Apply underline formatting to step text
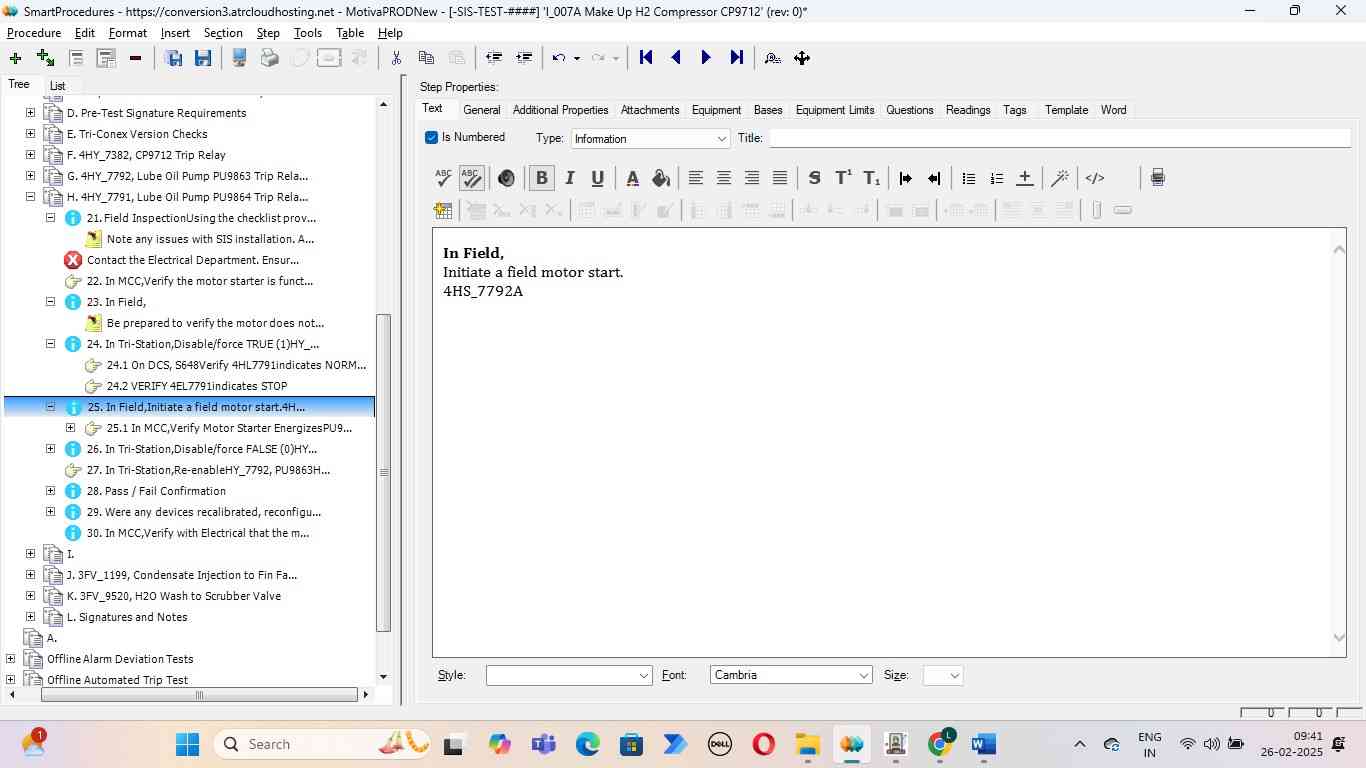 [598, 178]
